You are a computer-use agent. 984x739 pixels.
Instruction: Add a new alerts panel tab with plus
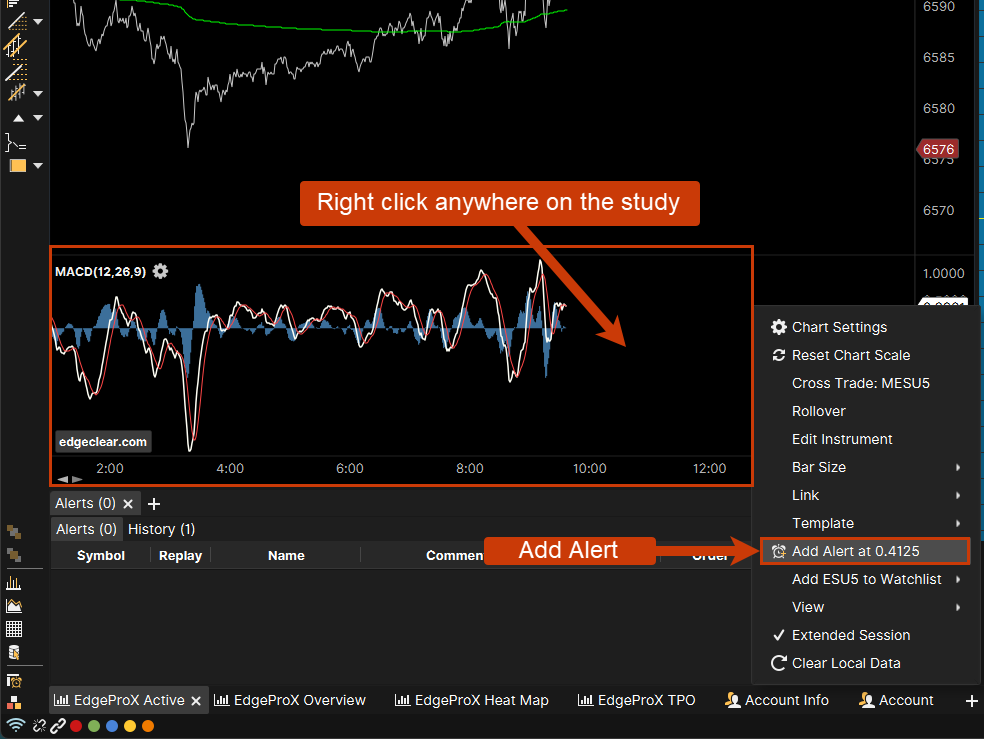(x=154, y=503)
